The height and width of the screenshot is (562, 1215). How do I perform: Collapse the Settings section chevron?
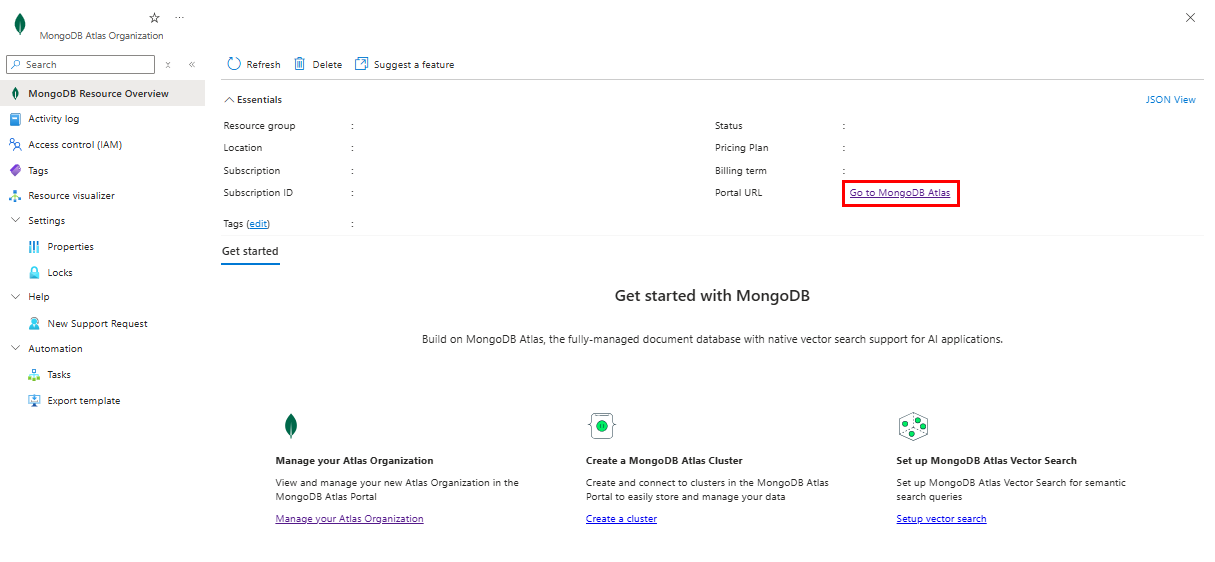tap(15, 221)
